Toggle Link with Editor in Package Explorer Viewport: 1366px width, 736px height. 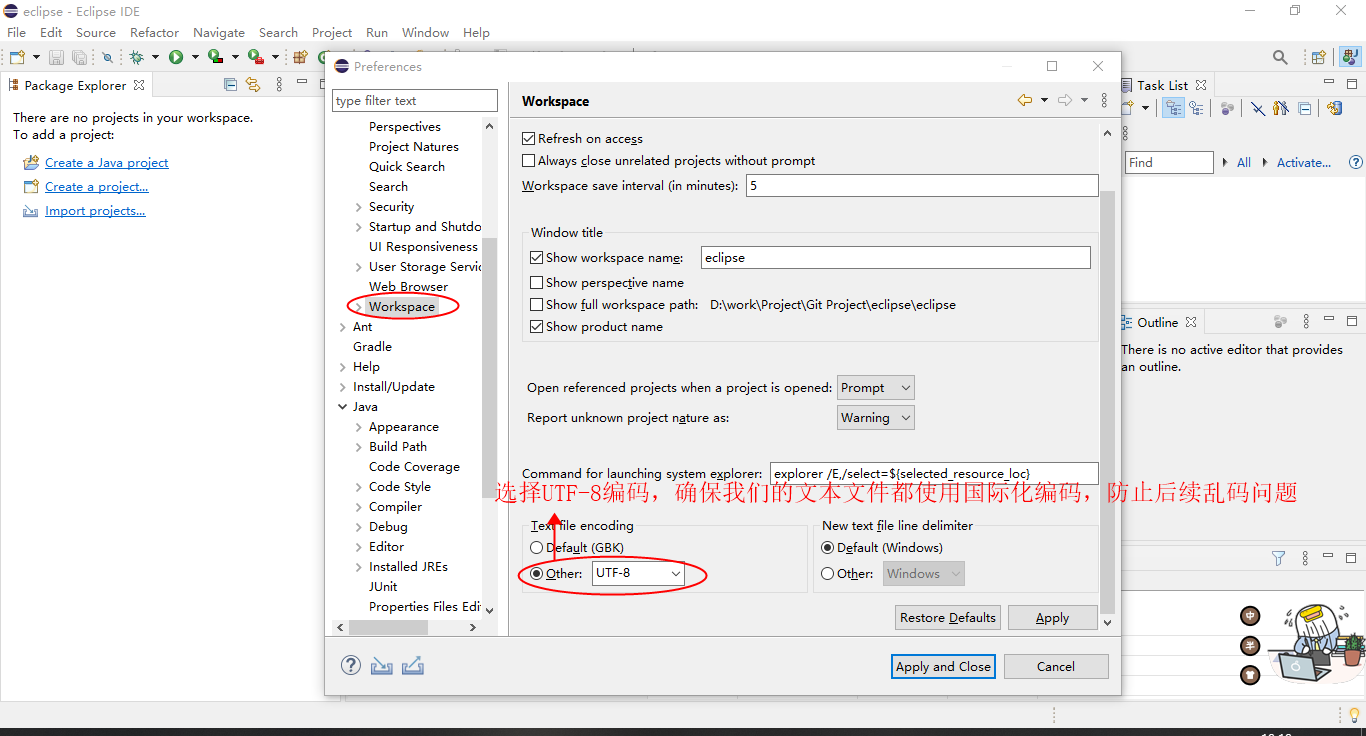253,85
